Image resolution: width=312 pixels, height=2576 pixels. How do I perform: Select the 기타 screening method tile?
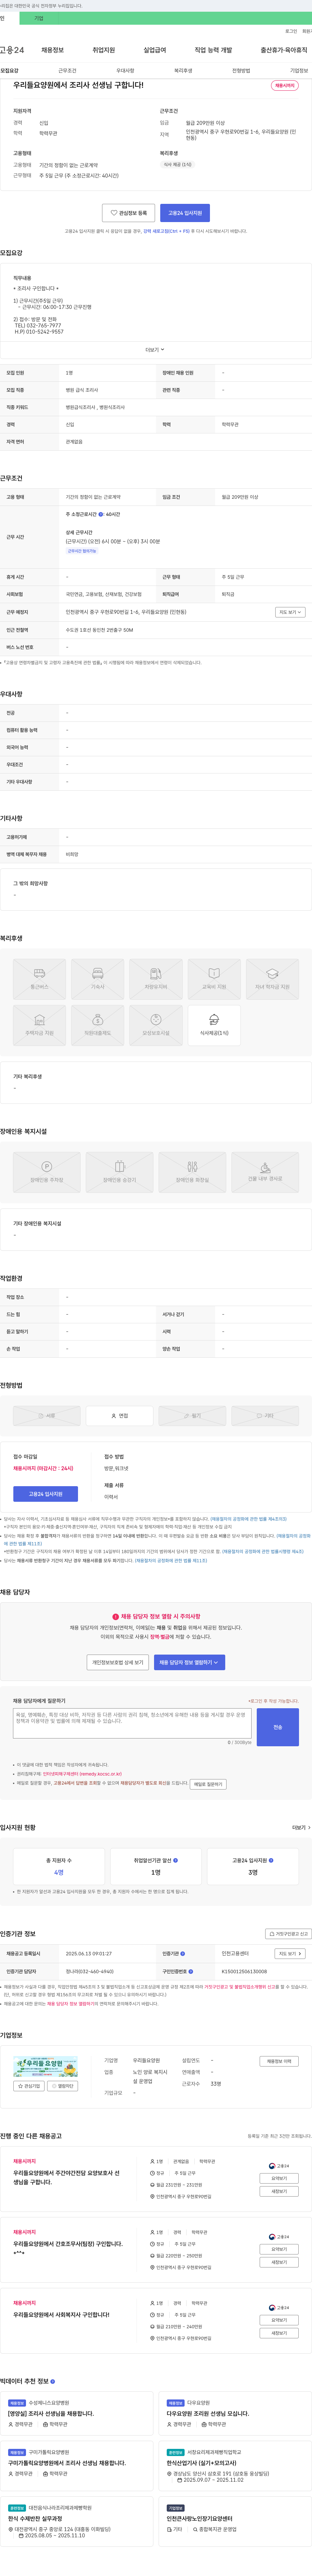[x=265, y=1416]
